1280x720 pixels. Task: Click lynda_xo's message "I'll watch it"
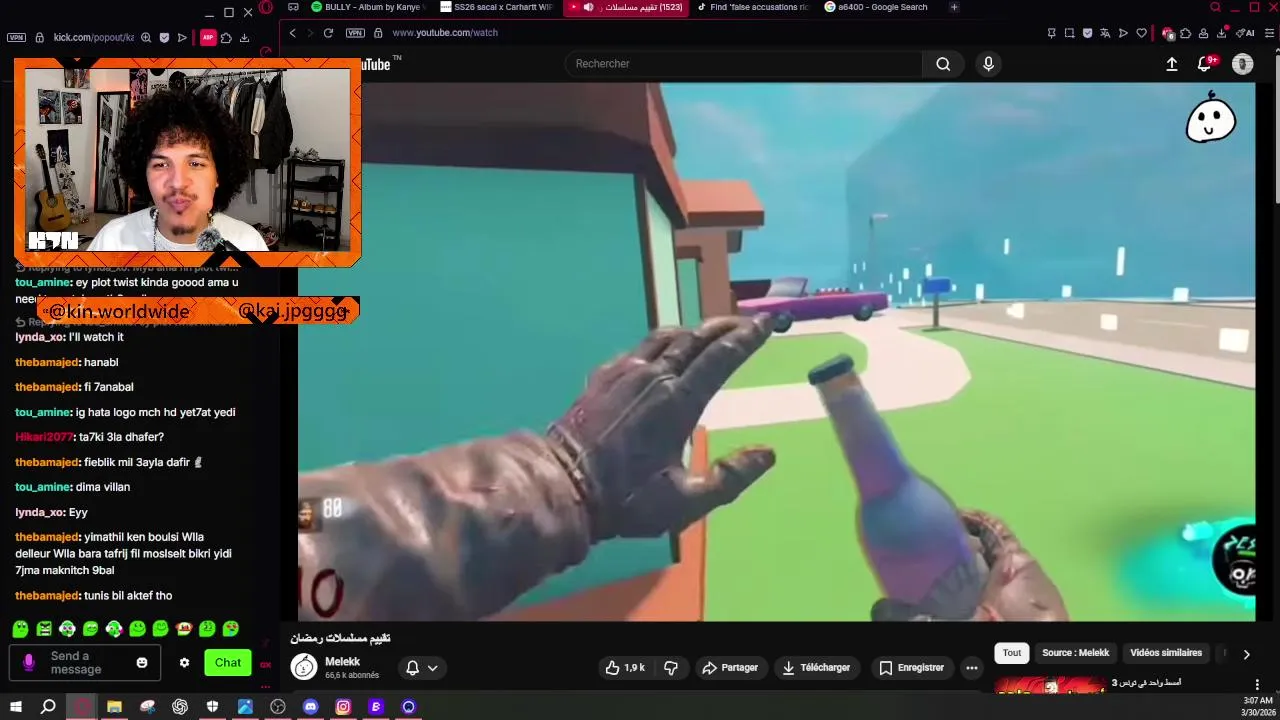(96, 337)
